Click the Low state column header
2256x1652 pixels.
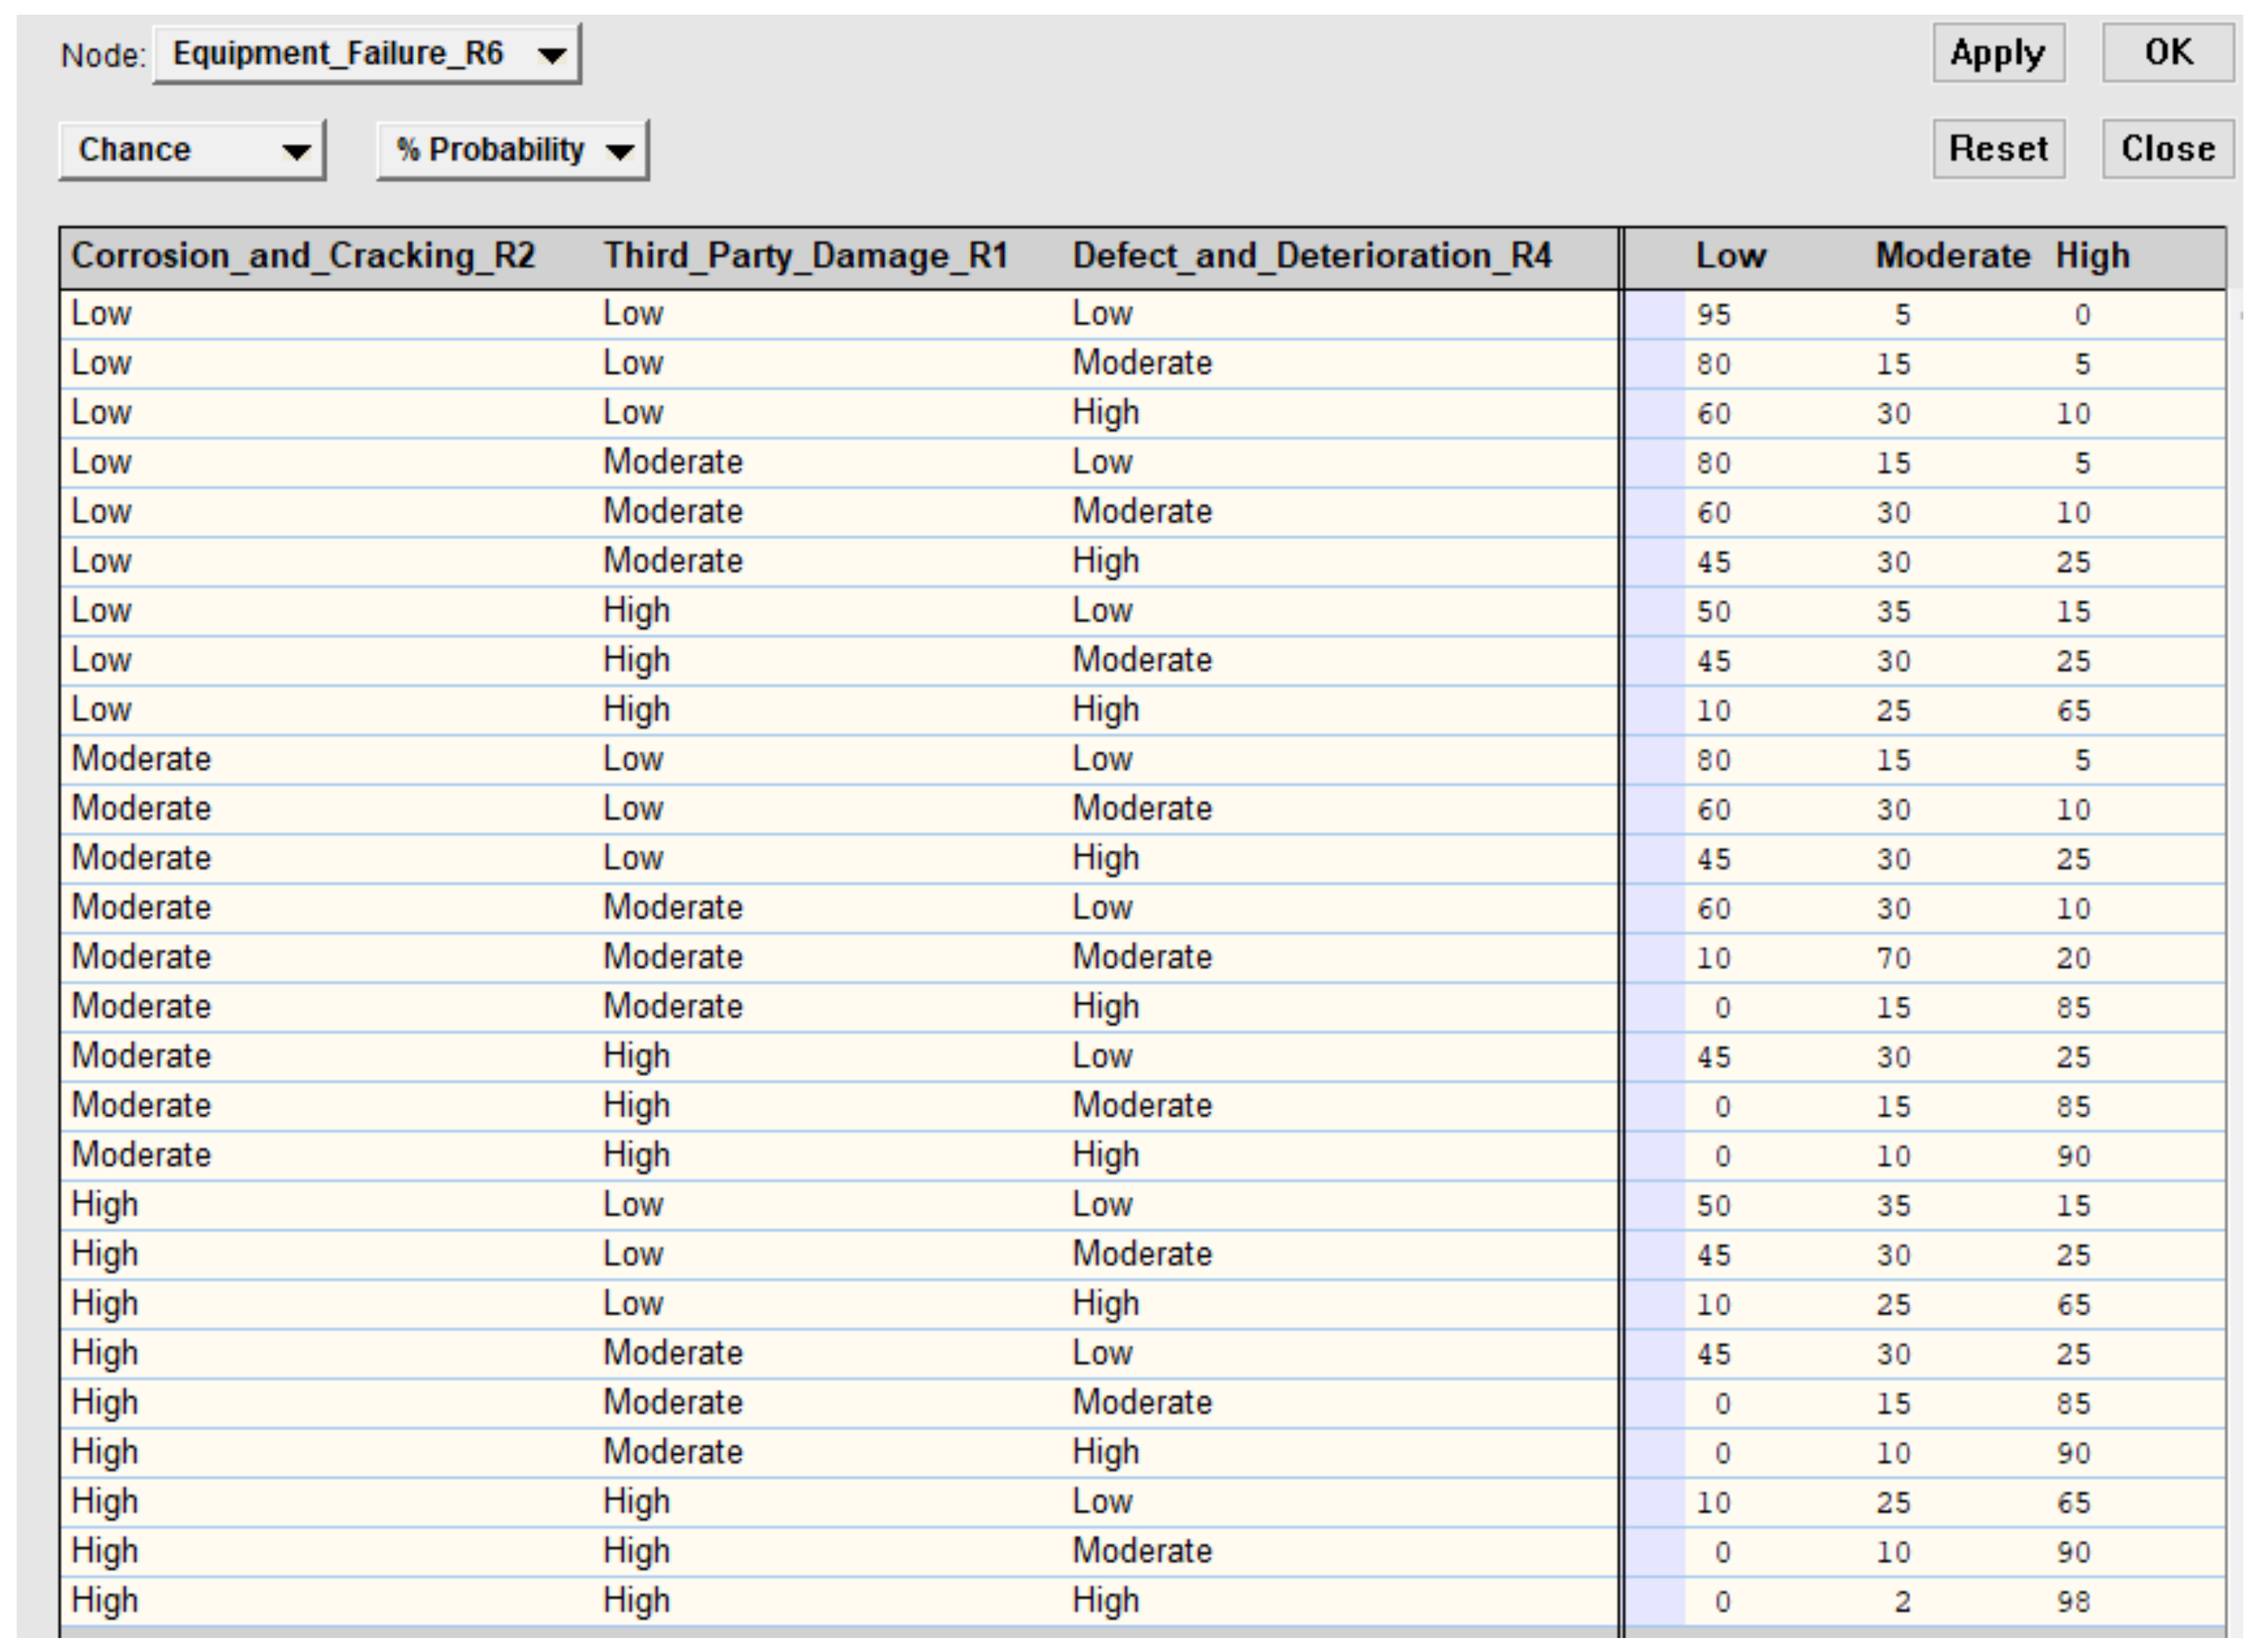click(x=1730, y=256)
